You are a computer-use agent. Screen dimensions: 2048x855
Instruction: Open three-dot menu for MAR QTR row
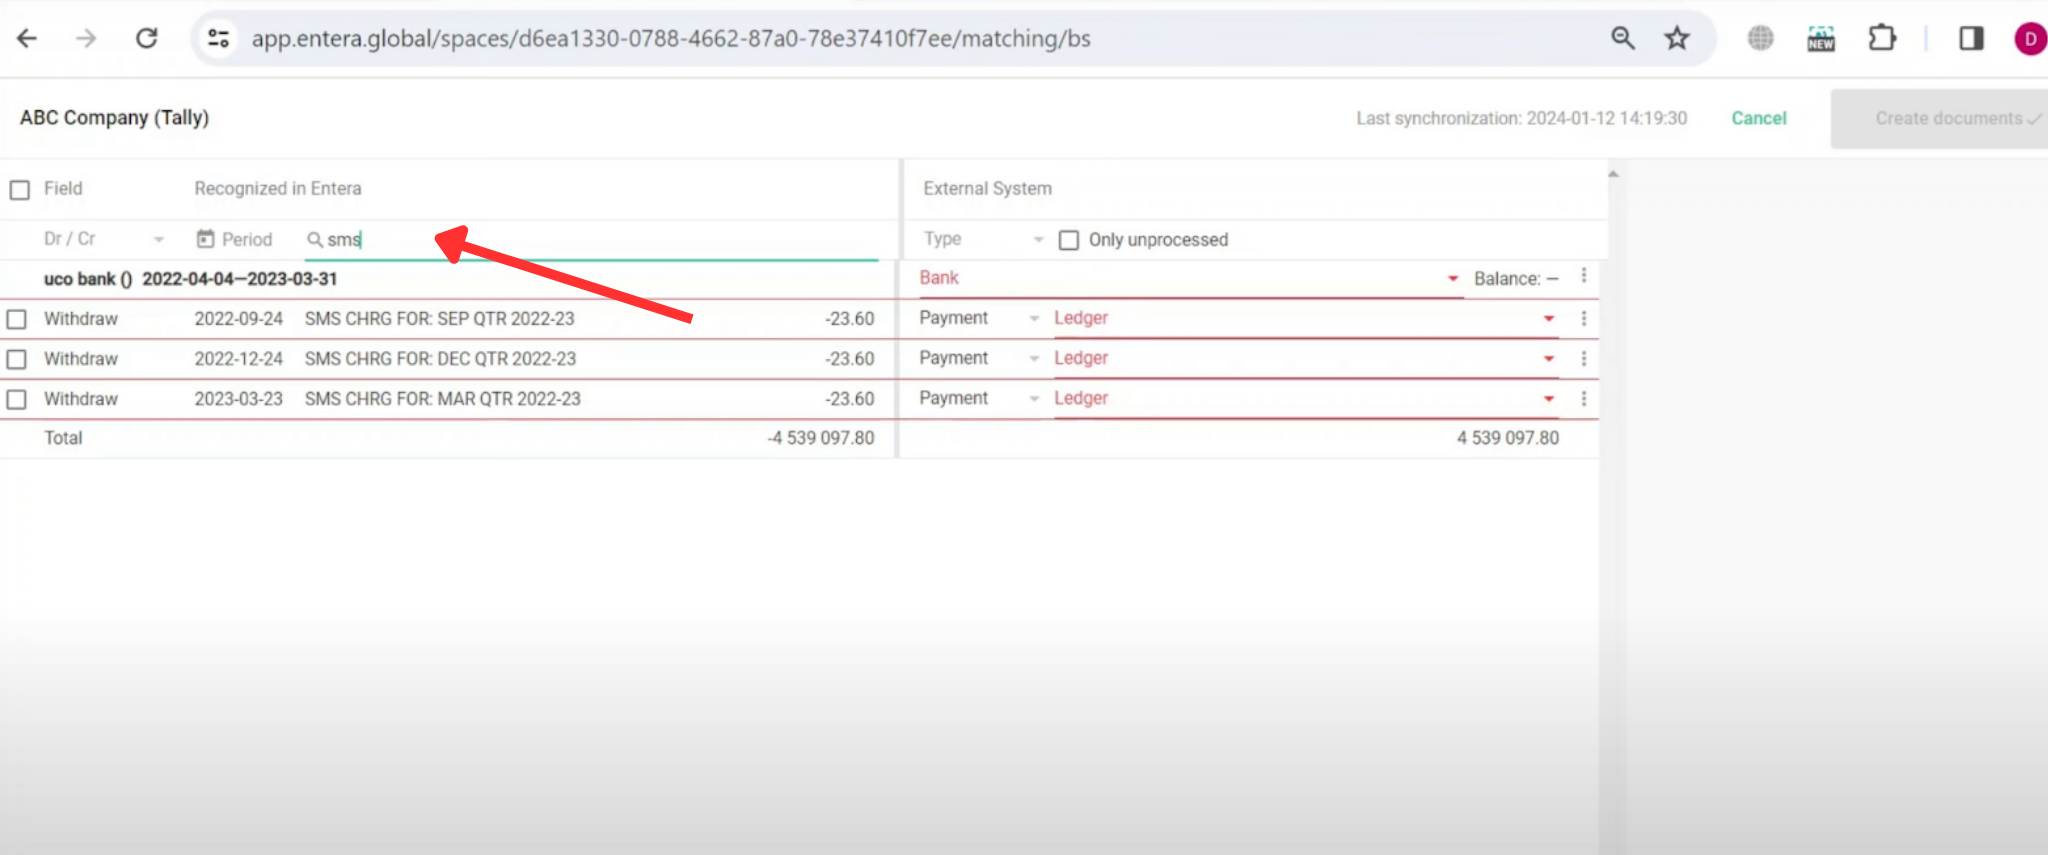(1583, 398)
